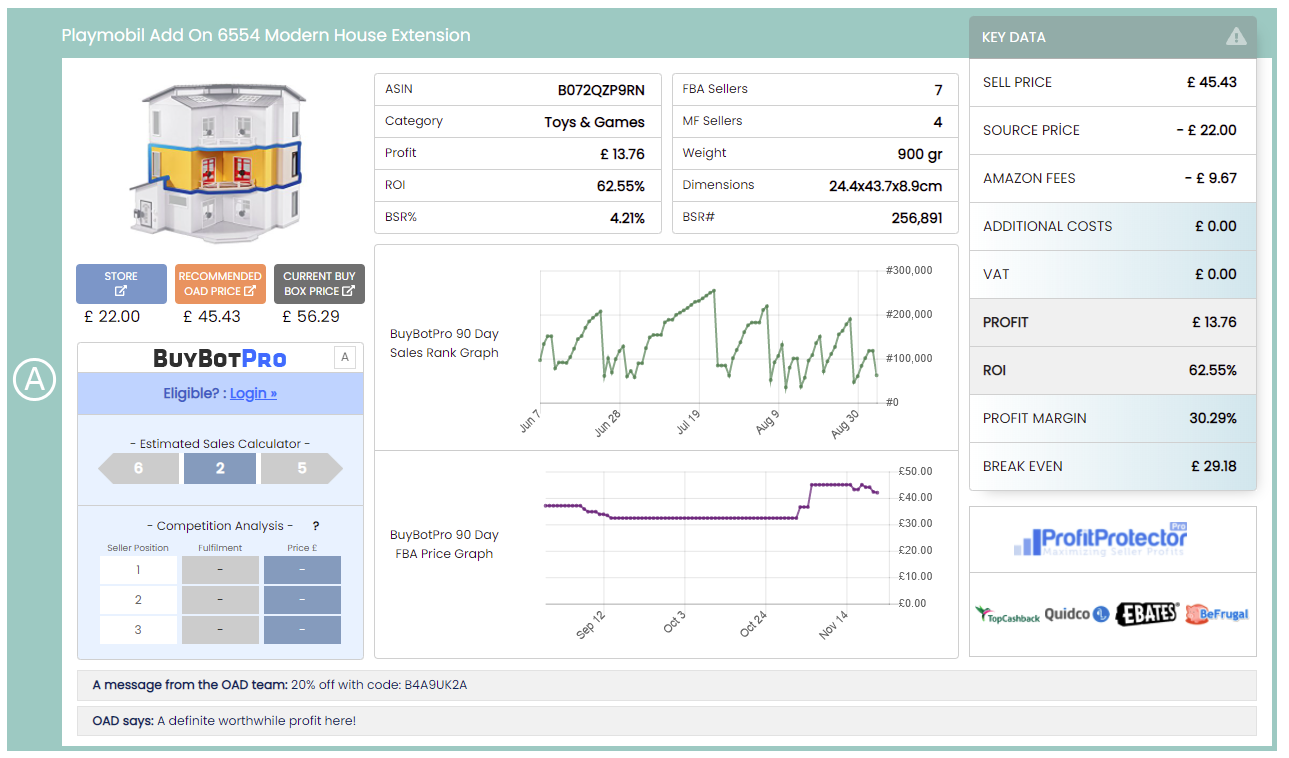Click the FBA Sellers count 7
The width and height of the screenshot is (1289, 758).
click(x=938, y=90)
